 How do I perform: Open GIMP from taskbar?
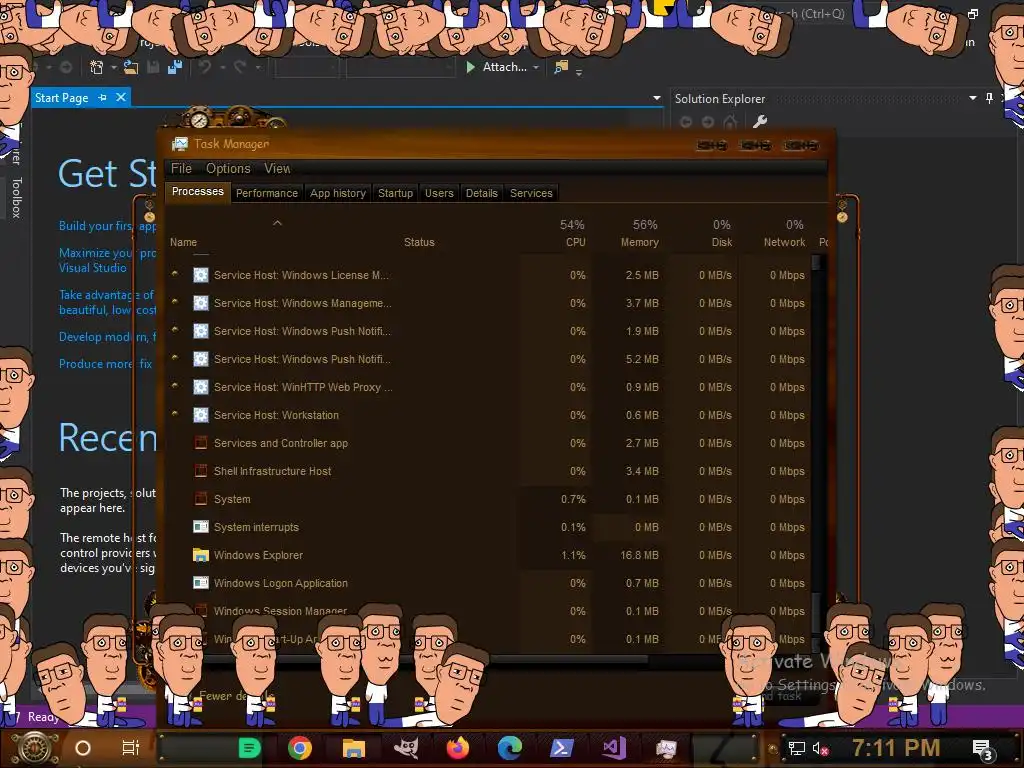coord(406,748)
